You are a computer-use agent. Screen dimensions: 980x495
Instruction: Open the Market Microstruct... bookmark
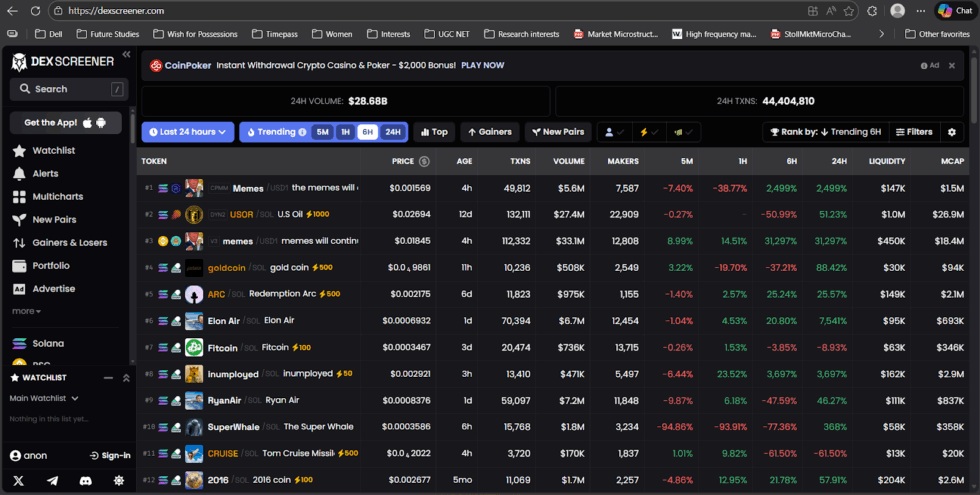(616, 34)
